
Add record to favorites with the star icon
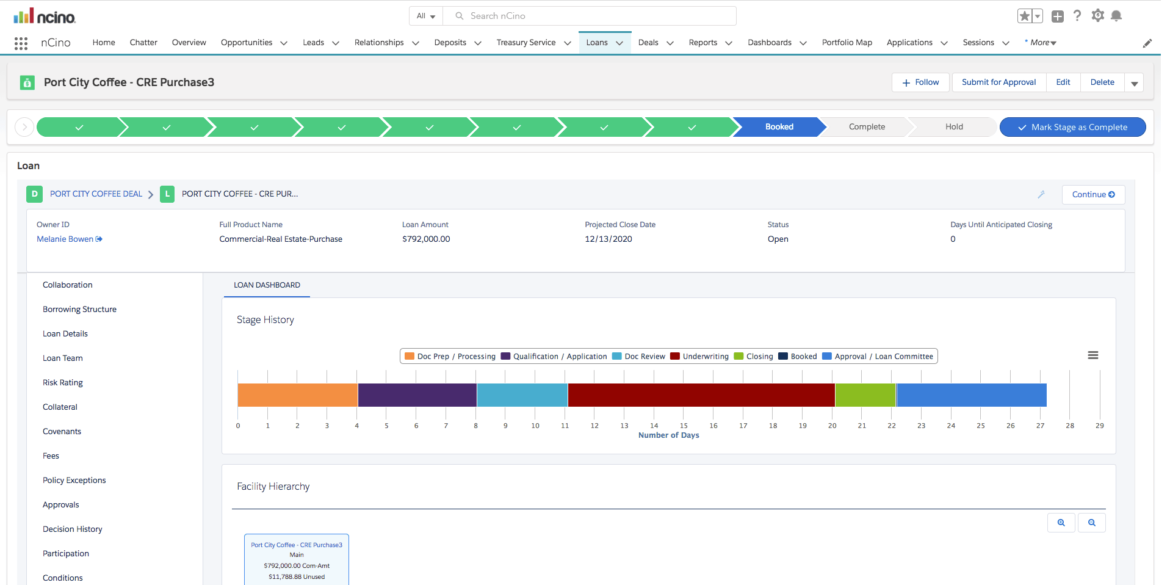1027,16
